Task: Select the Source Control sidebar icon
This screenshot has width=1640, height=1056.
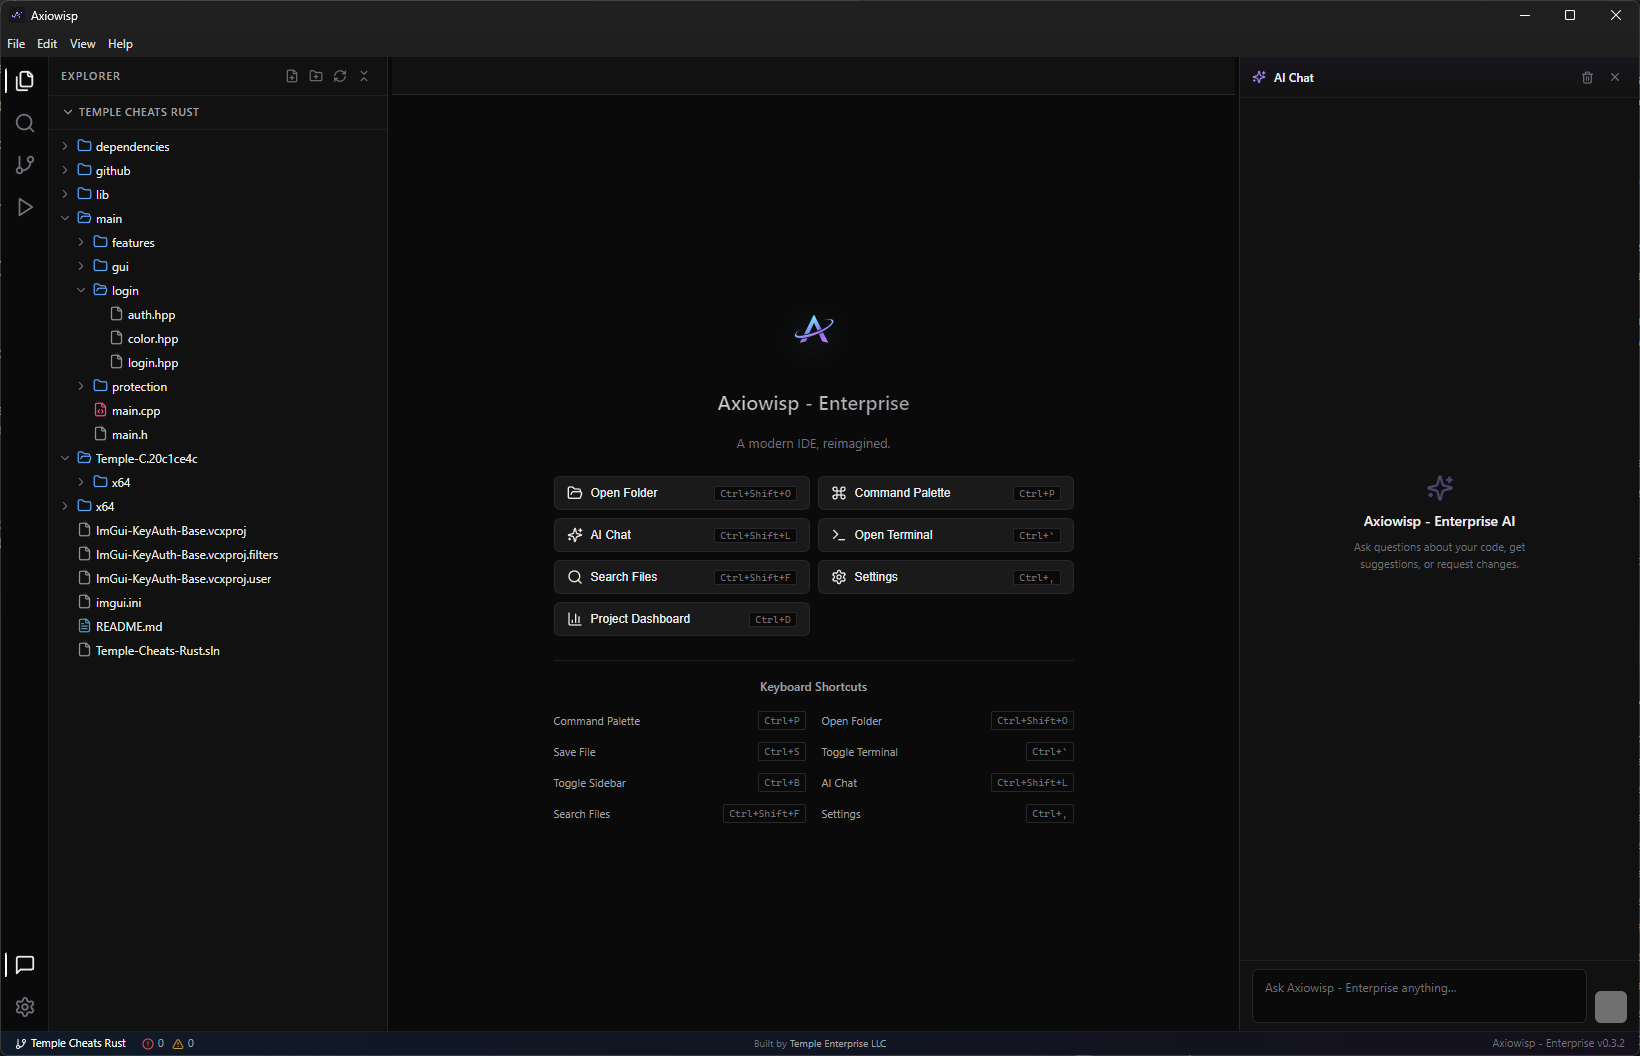Action: click(x=24, y=165)
